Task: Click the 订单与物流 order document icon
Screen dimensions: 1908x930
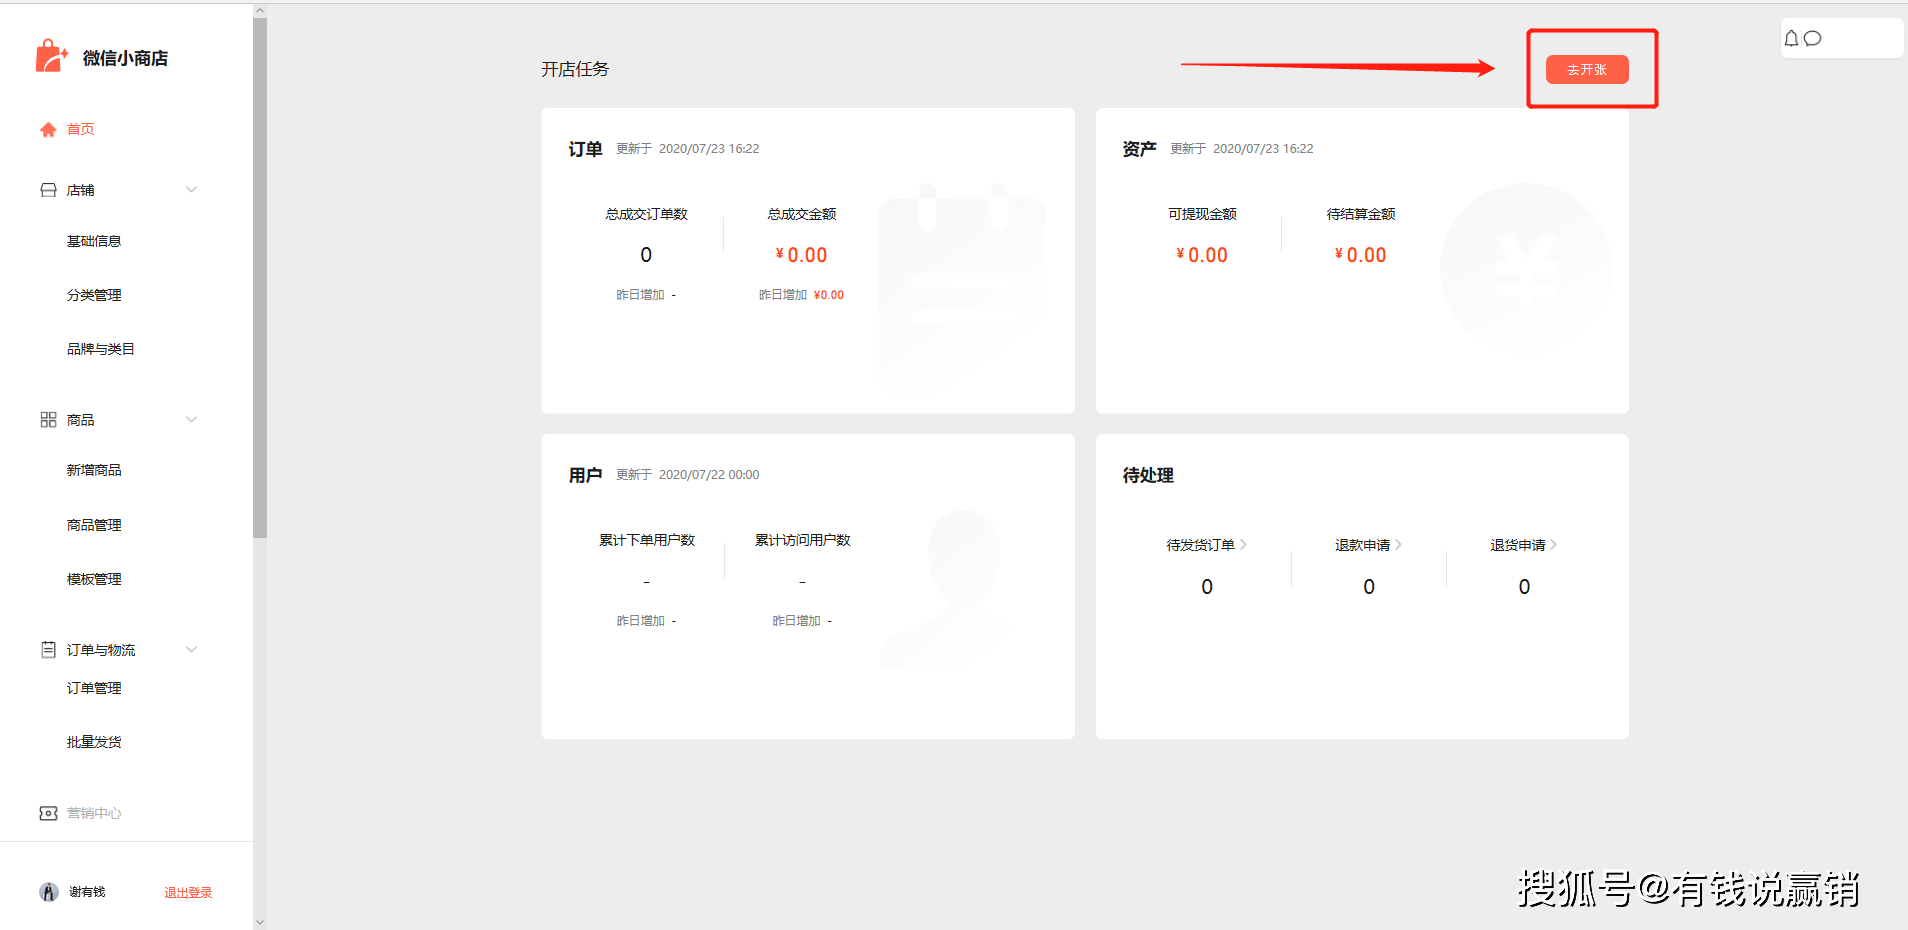Action: [x=47, y=649]
